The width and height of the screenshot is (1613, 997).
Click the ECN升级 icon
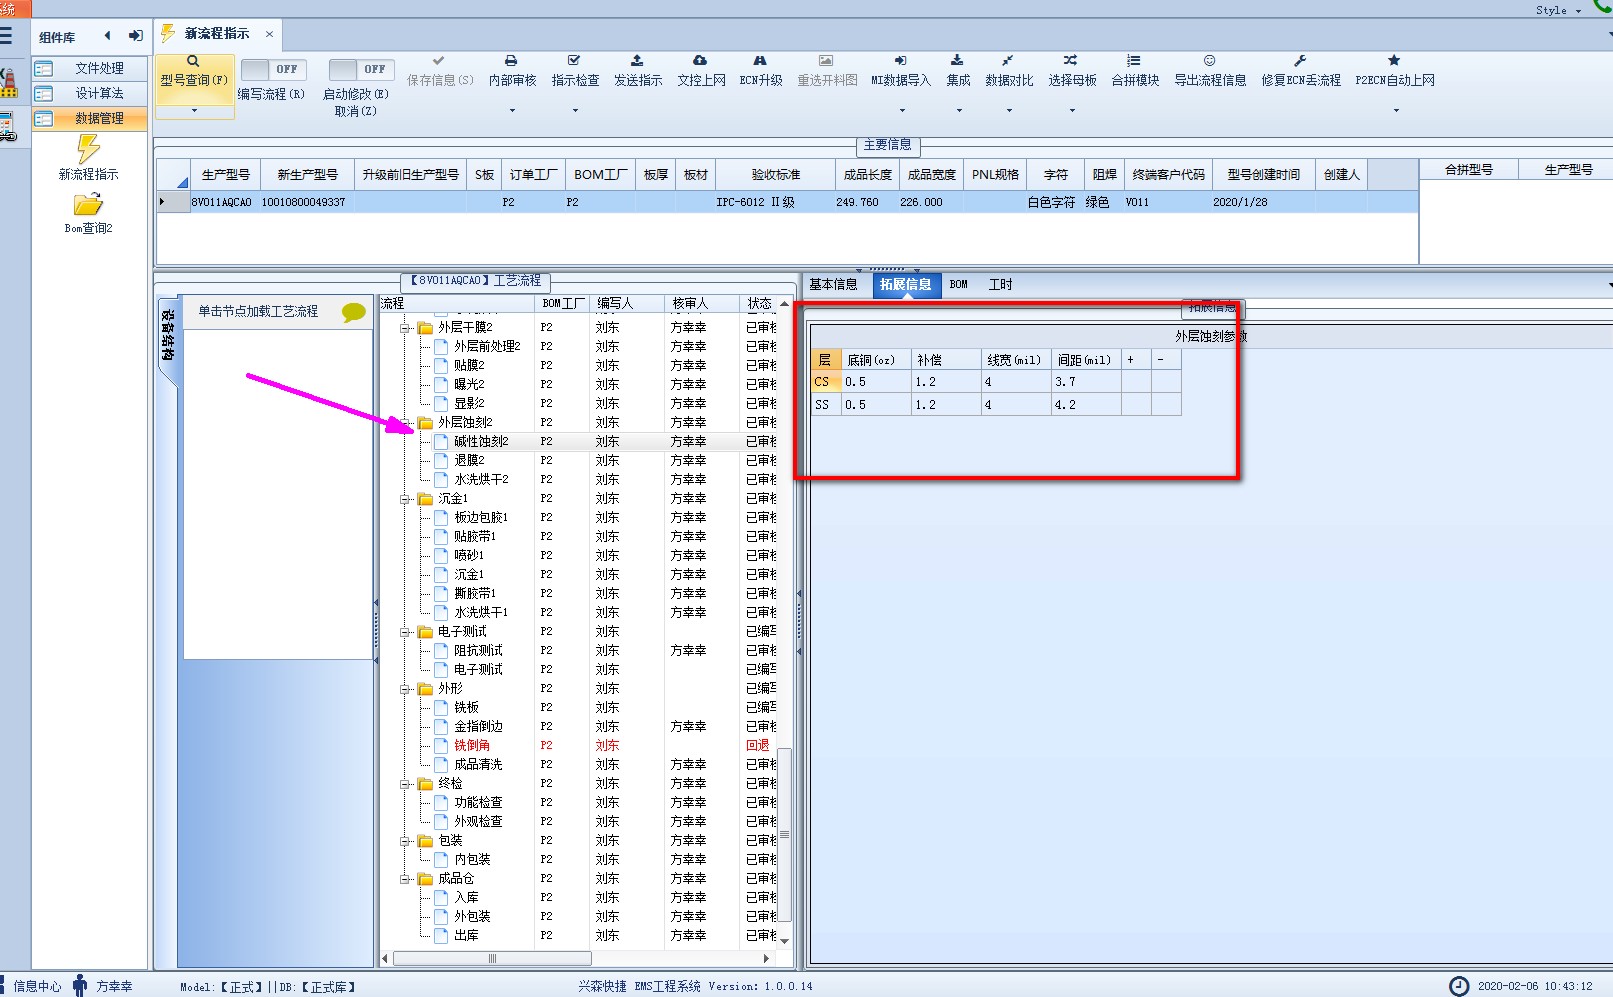pyautogui.click(x=760, y=61)
